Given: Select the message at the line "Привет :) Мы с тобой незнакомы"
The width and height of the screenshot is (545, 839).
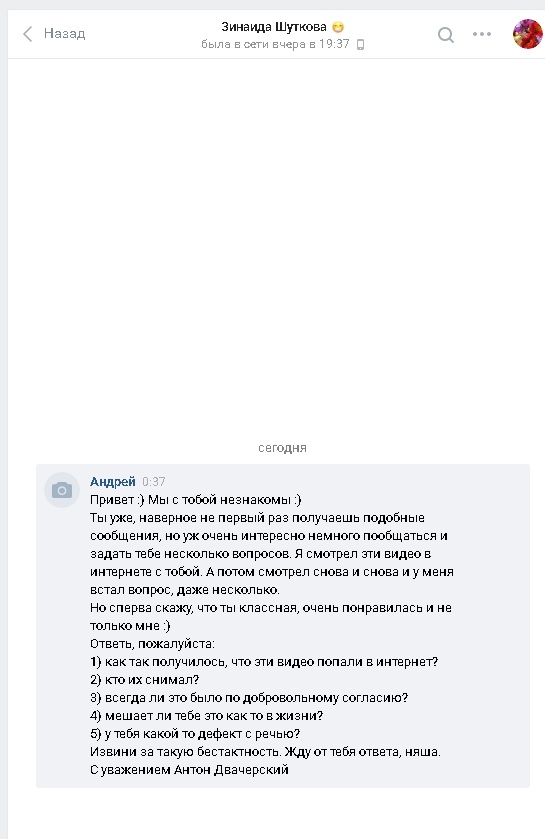Looking at the screenshot, I should 196,500.
